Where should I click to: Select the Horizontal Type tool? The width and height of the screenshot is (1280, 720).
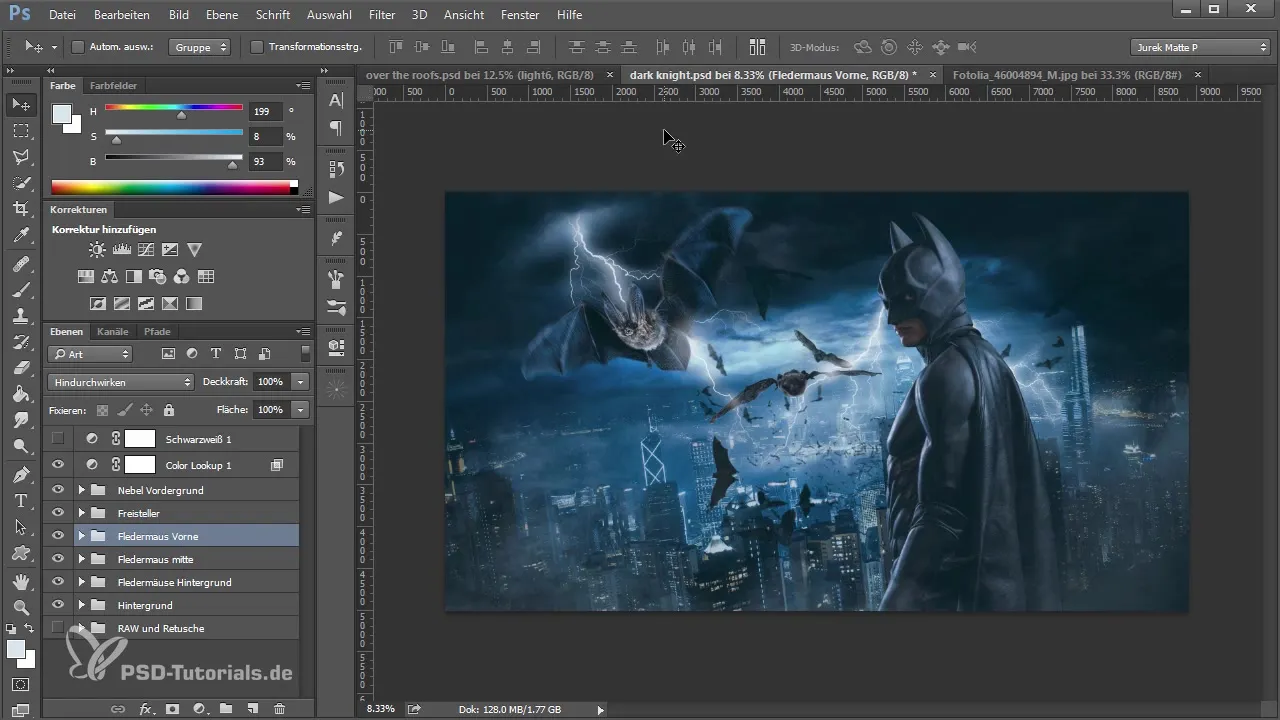[21, 500]
